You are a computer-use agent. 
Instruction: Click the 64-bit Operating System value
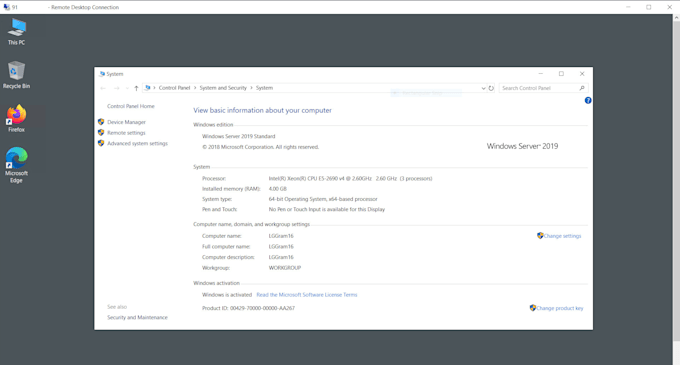click(323, 199)
